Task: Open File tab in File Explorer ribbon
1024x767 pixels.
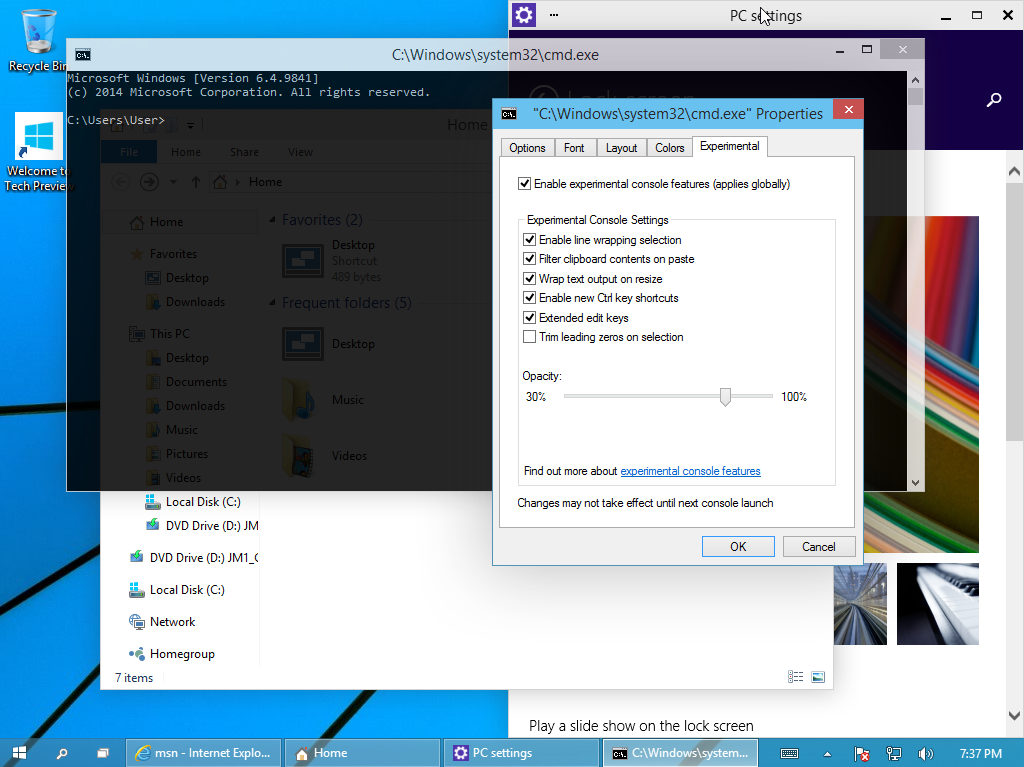Action: [x=129, y=152]
